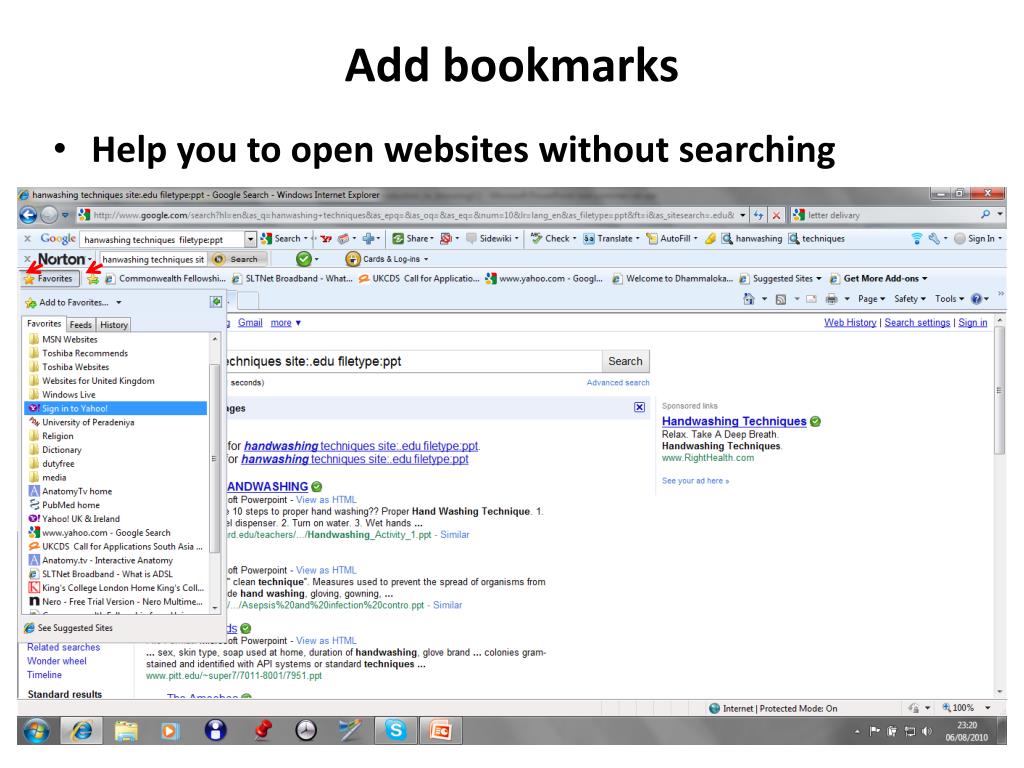Click the volume speaker tray icon
Screen dimensions: 1024x768
(926, 731)
